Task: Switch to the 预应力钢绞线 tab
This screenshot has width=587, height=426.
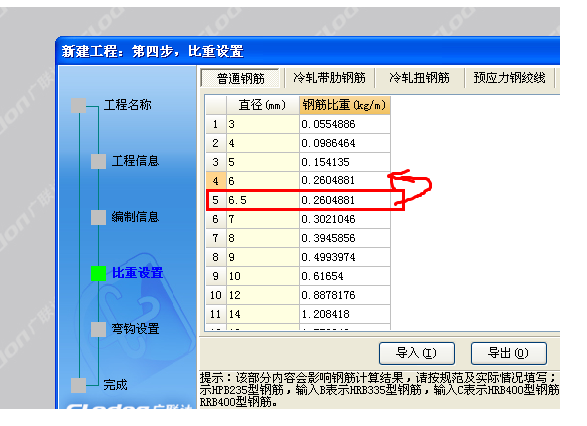Action: click(x=509, y=78)
